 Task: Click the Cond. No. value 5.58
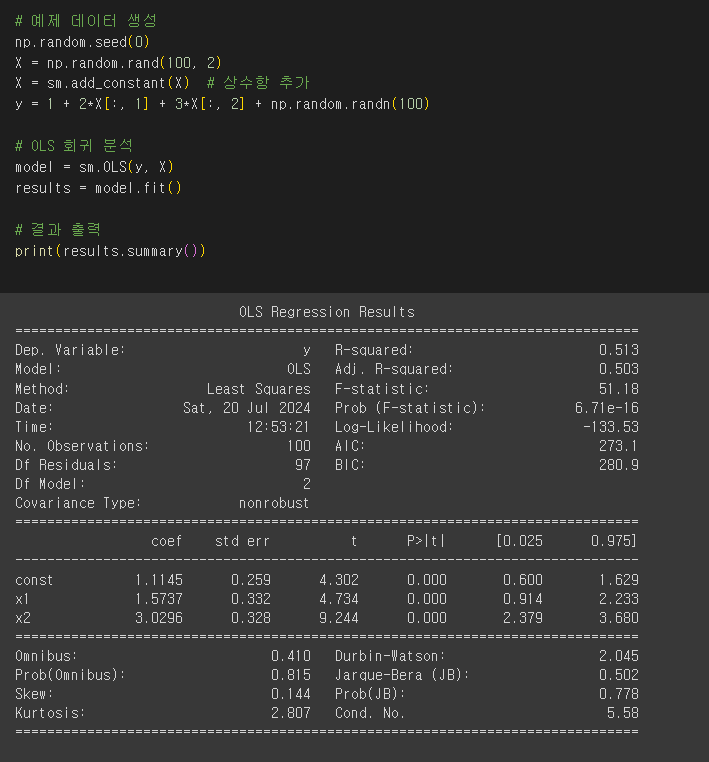623,713
